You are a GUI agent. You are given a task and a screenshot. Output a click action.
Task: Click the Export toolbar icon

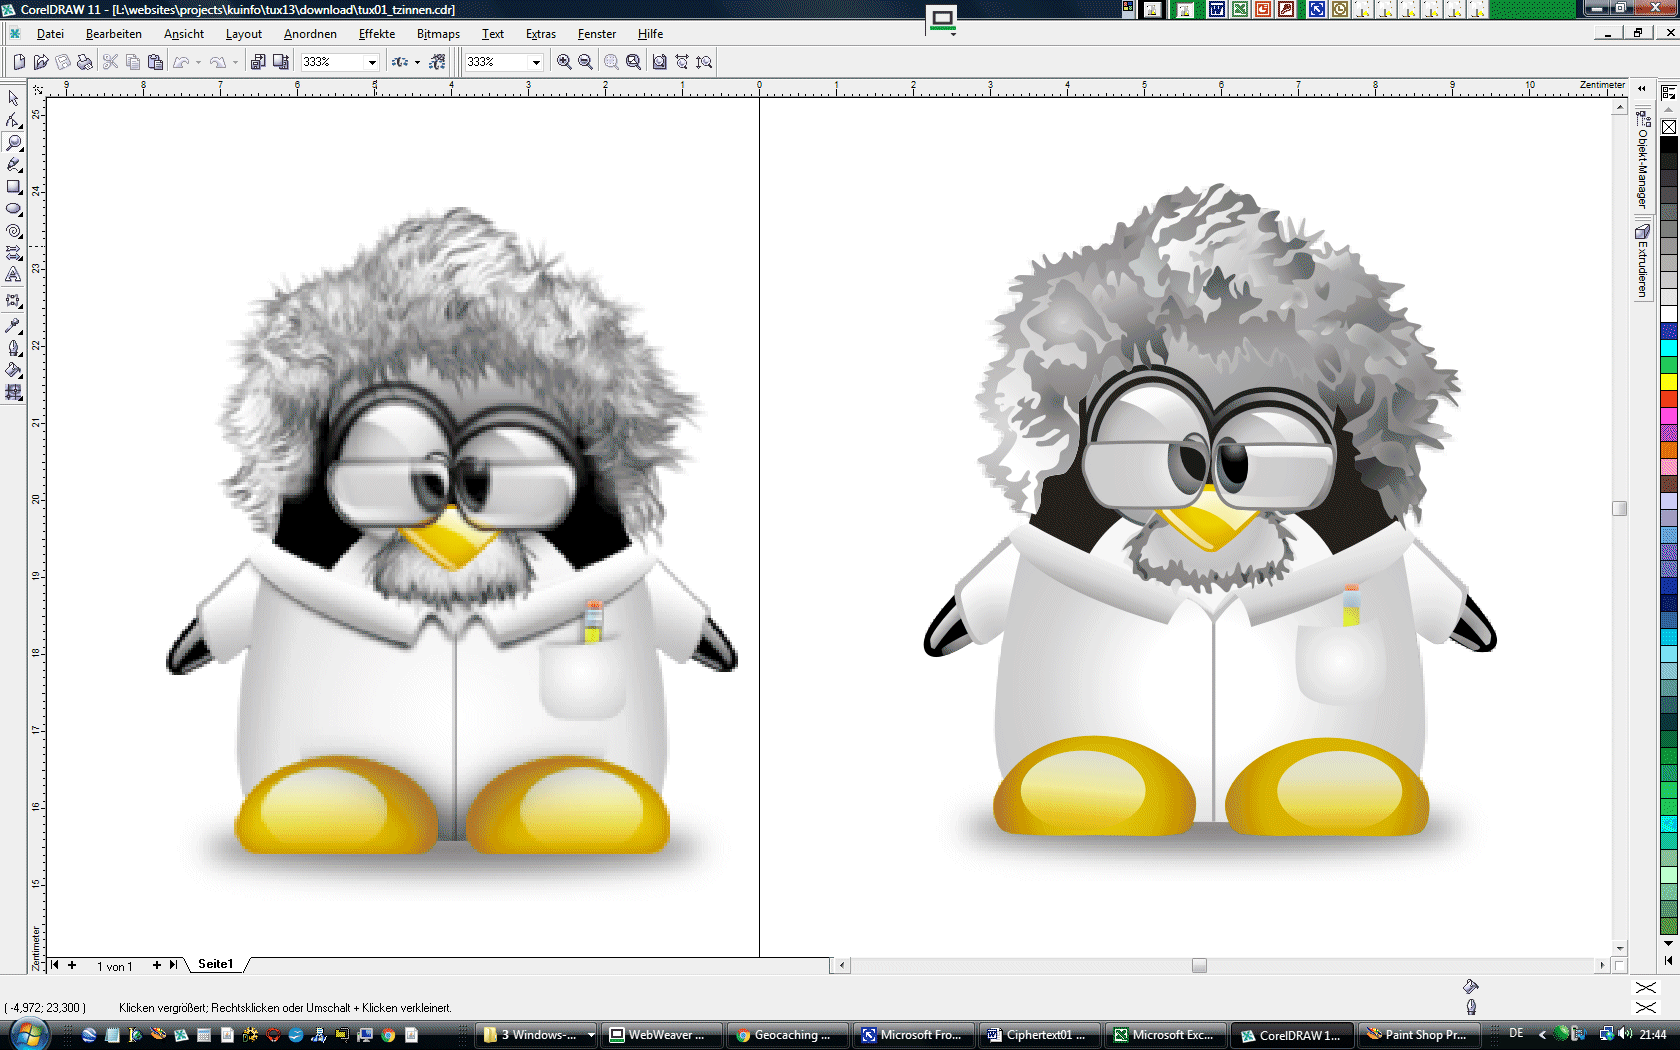tap(281, 62)
